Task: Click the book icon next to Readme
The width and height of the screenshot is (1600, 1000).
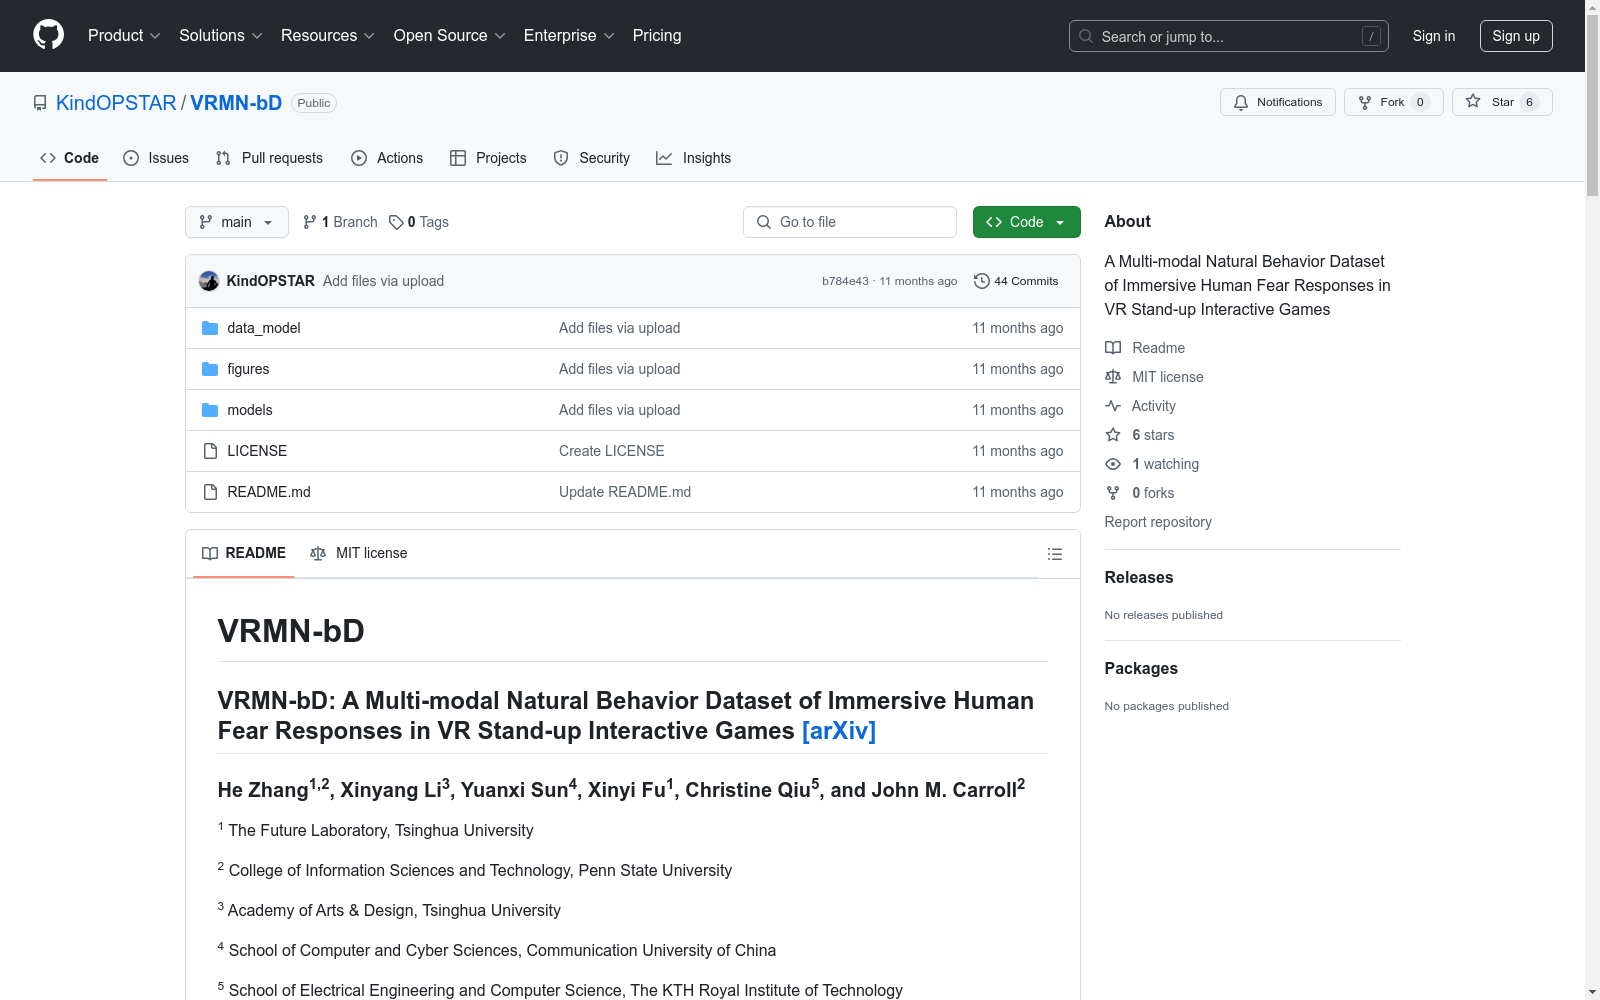Action: pyautogui.click(x=1113, y=348)
